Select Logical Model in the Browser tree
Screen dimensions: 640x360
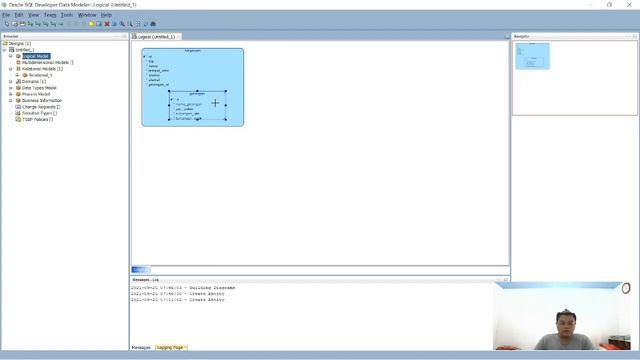click(x=36, y=56)
